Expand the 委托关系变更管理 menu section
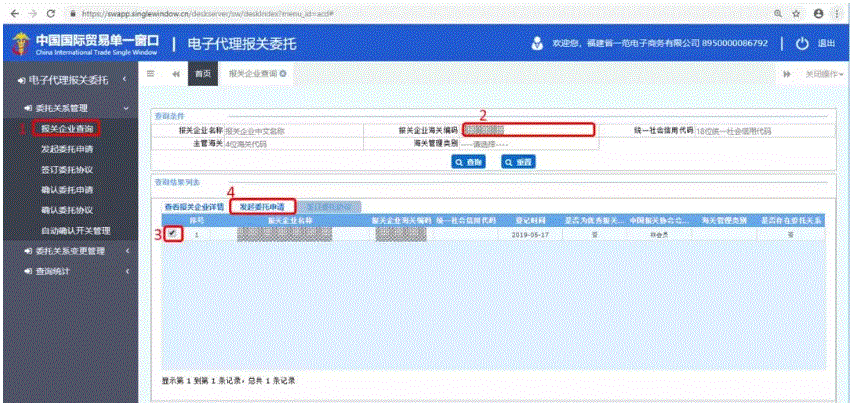This screenshot has height=403, width=851. (126, 251)
